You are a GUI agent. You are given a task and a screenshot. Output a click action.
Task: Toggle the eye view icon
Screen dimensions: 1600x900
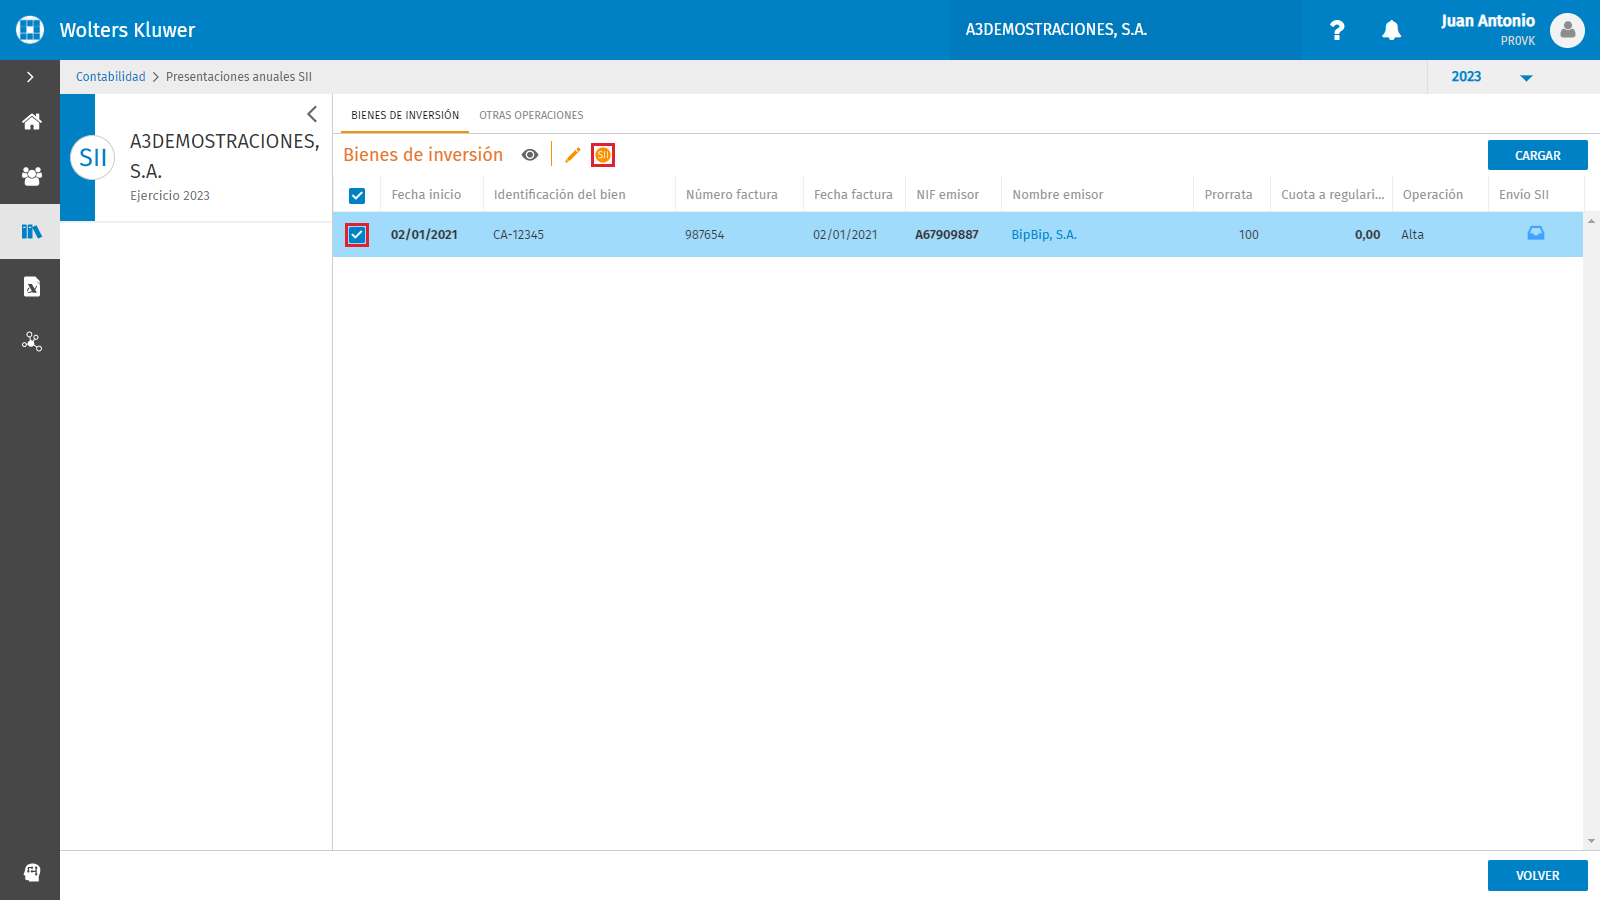pos(530,155)
